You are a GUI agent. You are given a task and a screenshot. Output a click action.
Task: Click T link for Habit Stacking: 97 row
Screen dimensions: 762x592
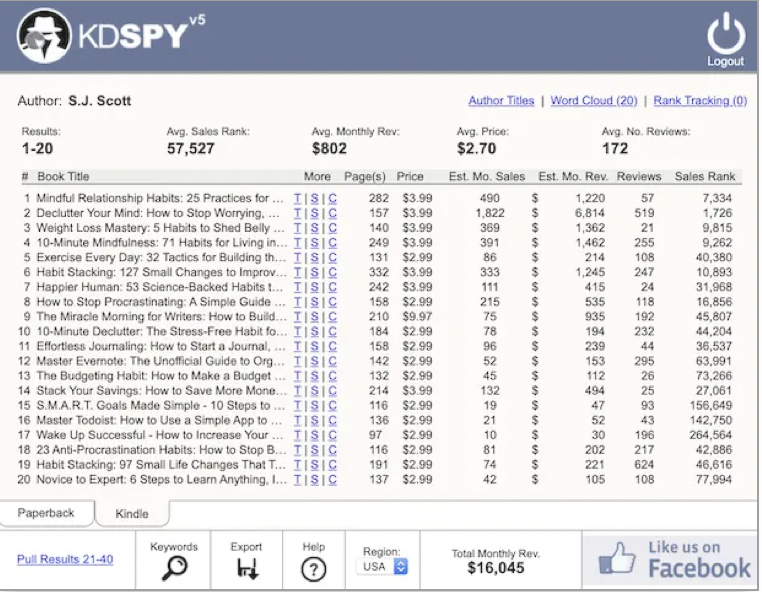(297, 465)
